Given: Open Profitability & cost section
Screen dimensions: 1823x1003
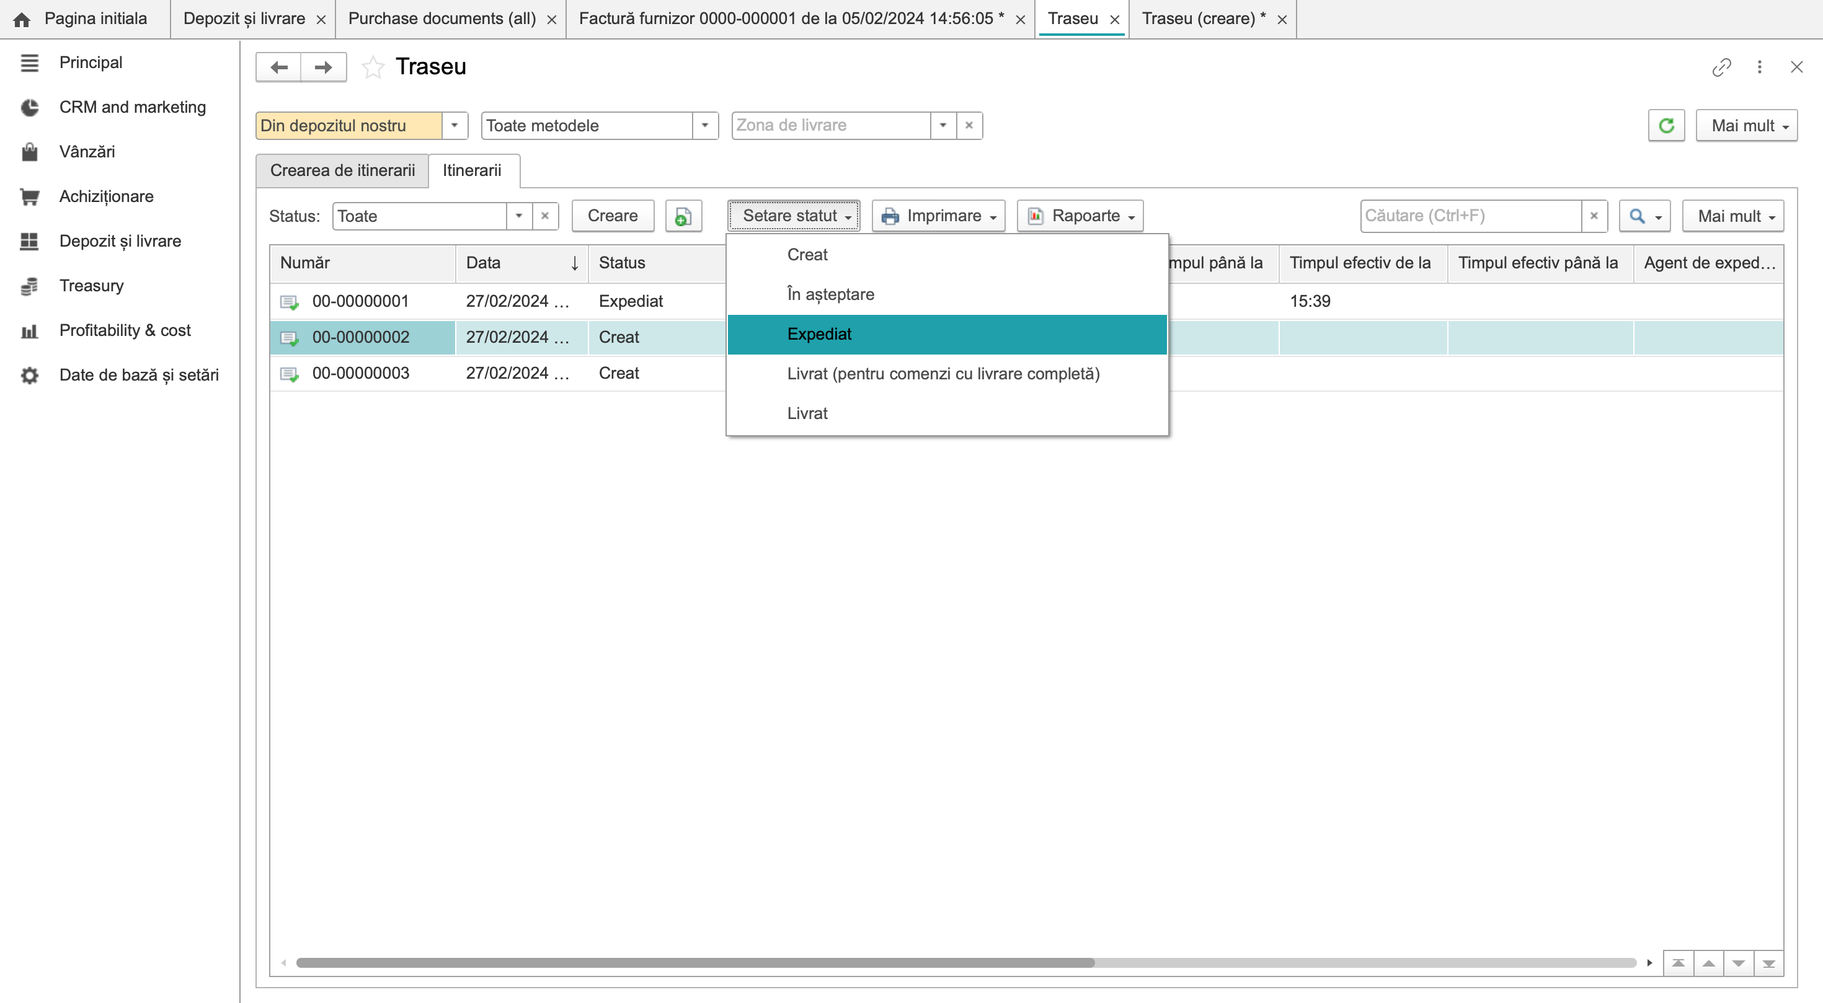Looking at the screenshot, I should (125, 330).
